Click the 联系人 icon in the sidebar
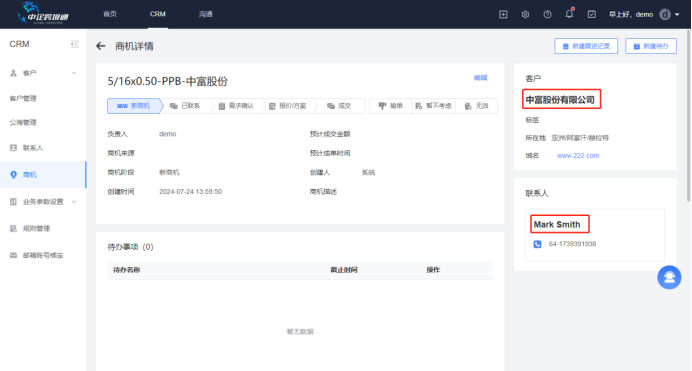692x371 pixels. coord(13,148)
